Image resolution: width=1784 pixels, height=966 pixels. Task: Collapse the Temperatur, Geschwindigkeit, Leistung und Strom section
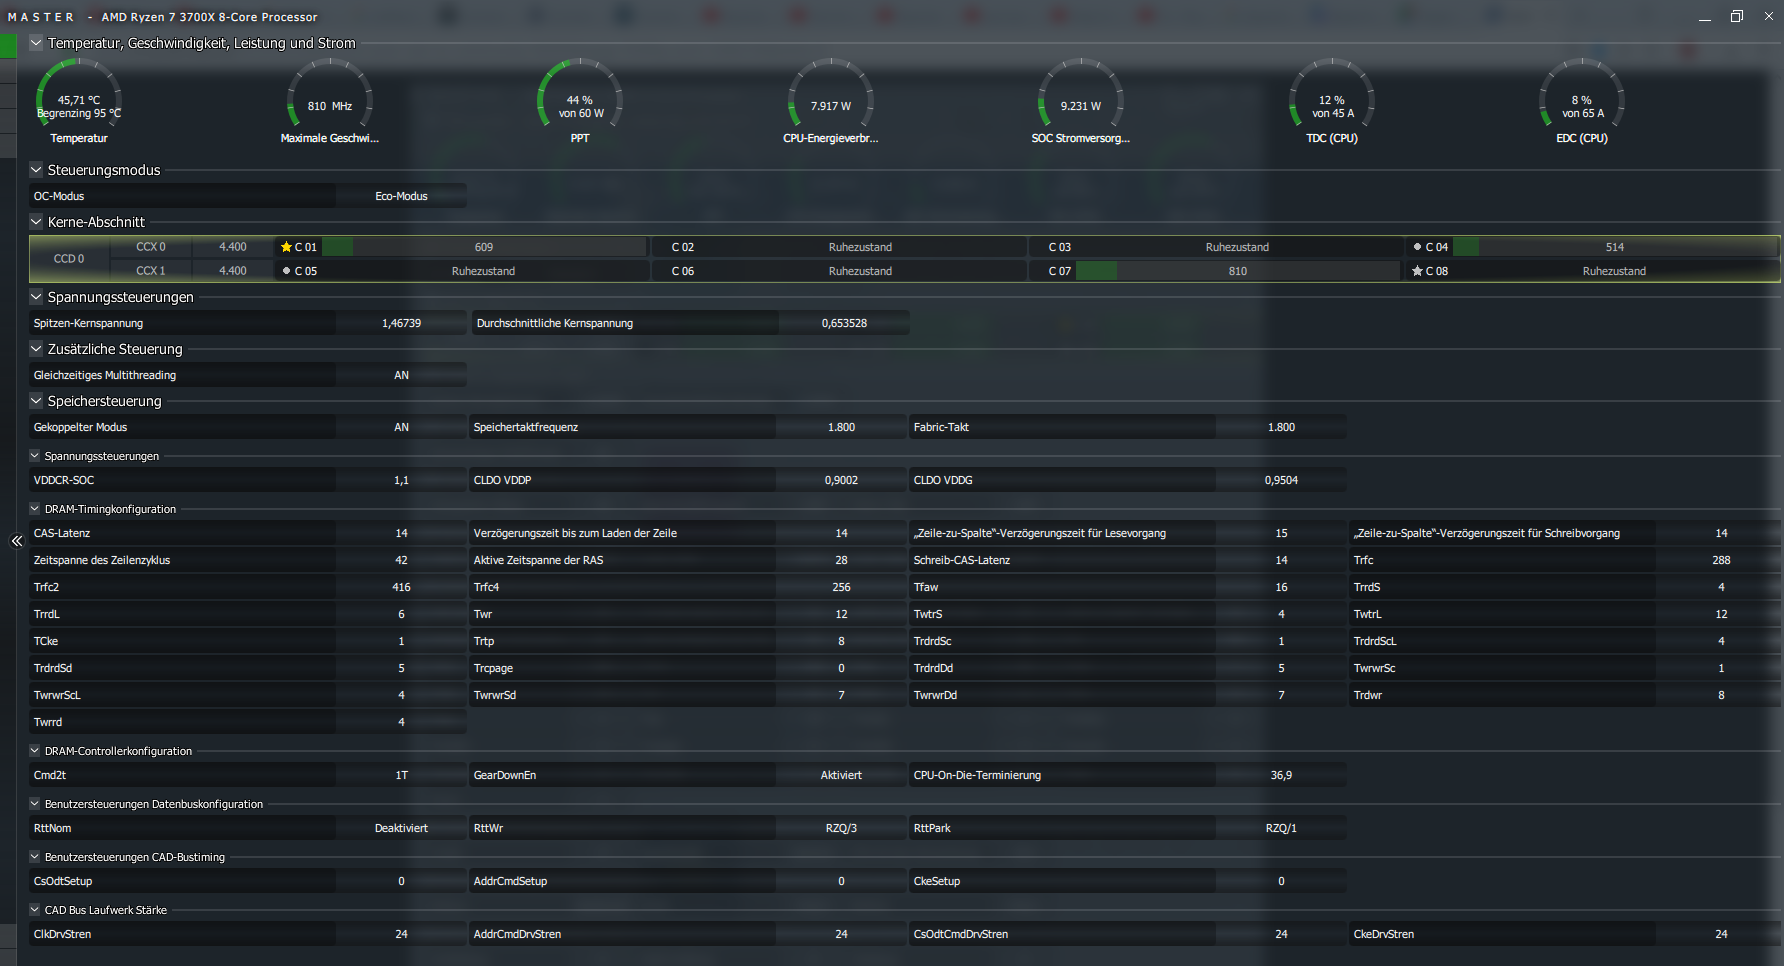[36, 43]
